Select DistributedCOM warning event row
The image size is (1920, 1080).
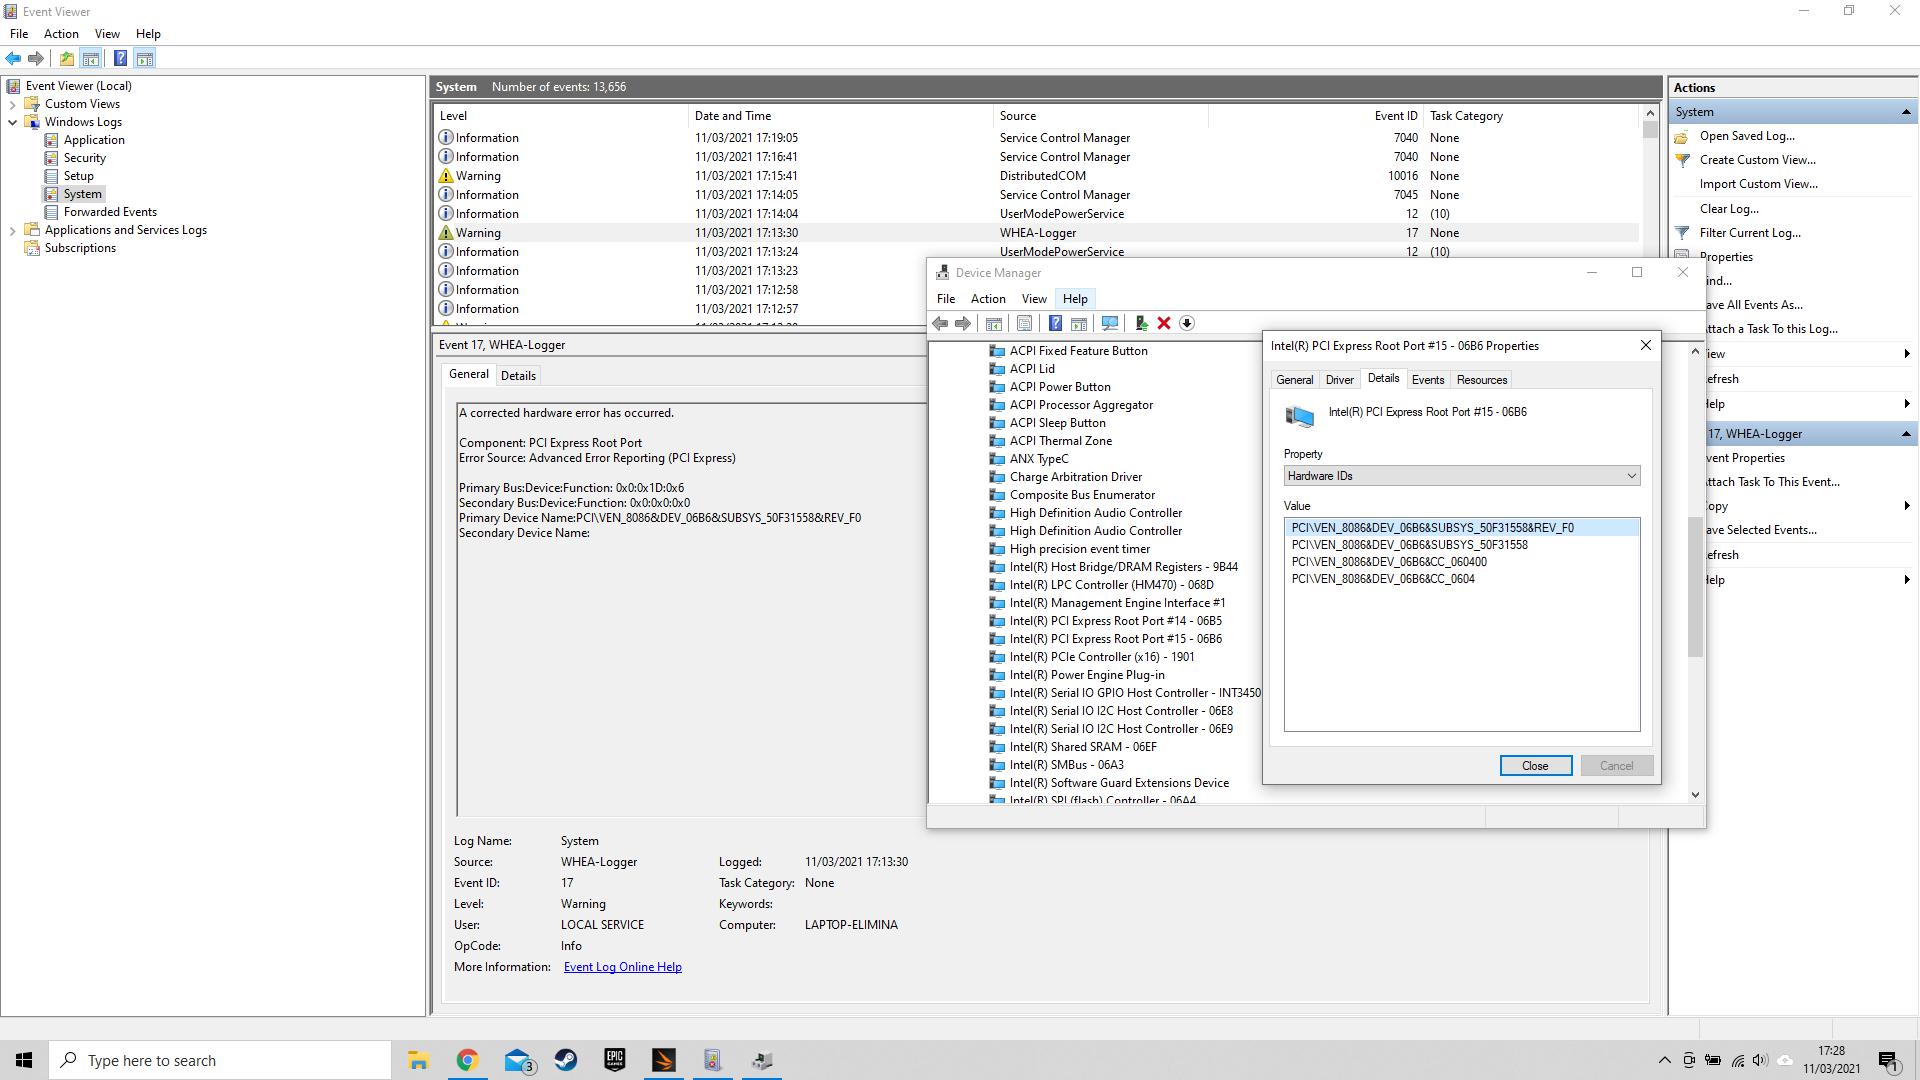[1037, 176]
